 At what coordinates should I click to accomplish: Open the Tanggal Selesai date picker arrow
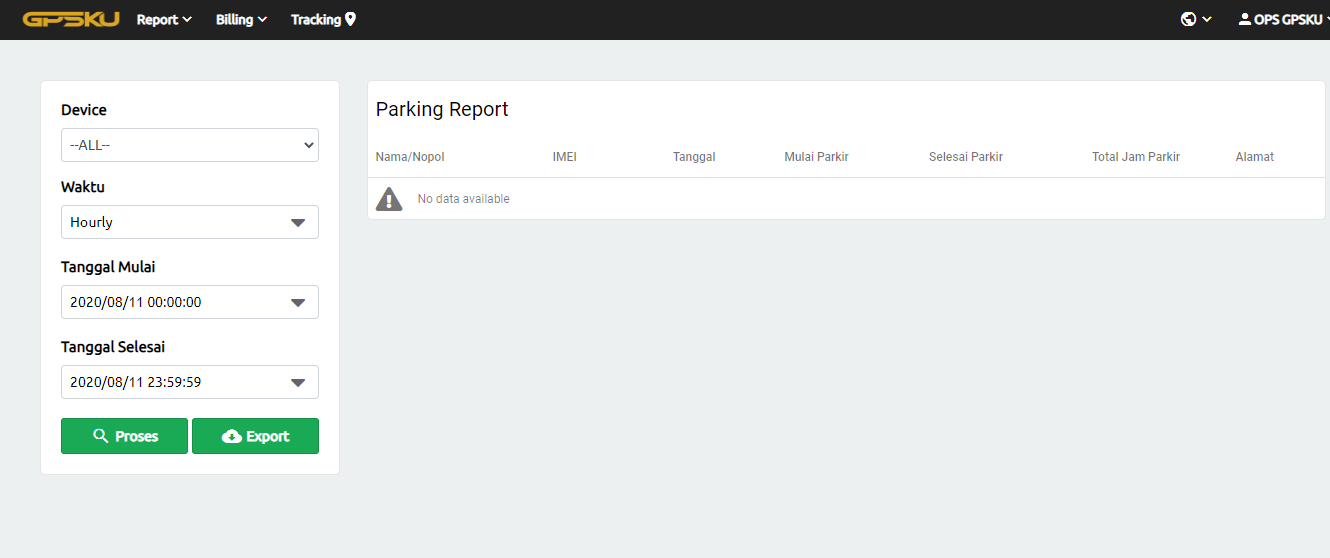click(298, 382)
